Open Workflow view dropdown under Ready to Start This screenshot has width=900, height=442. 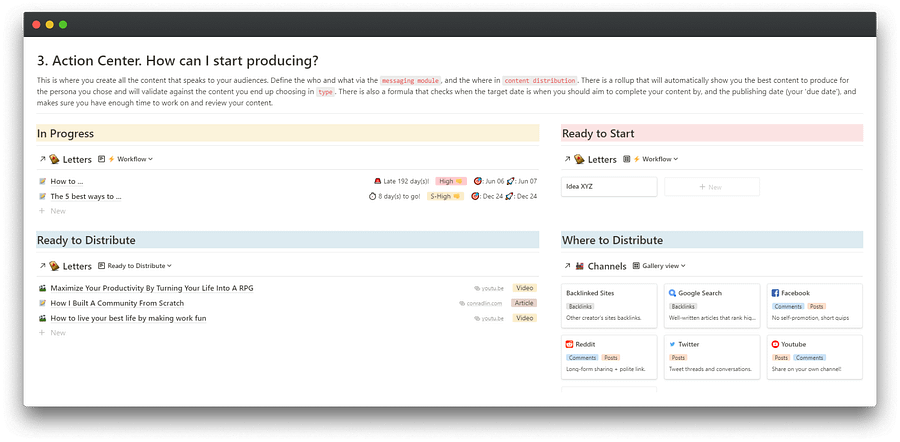click(x=651, y=159)
